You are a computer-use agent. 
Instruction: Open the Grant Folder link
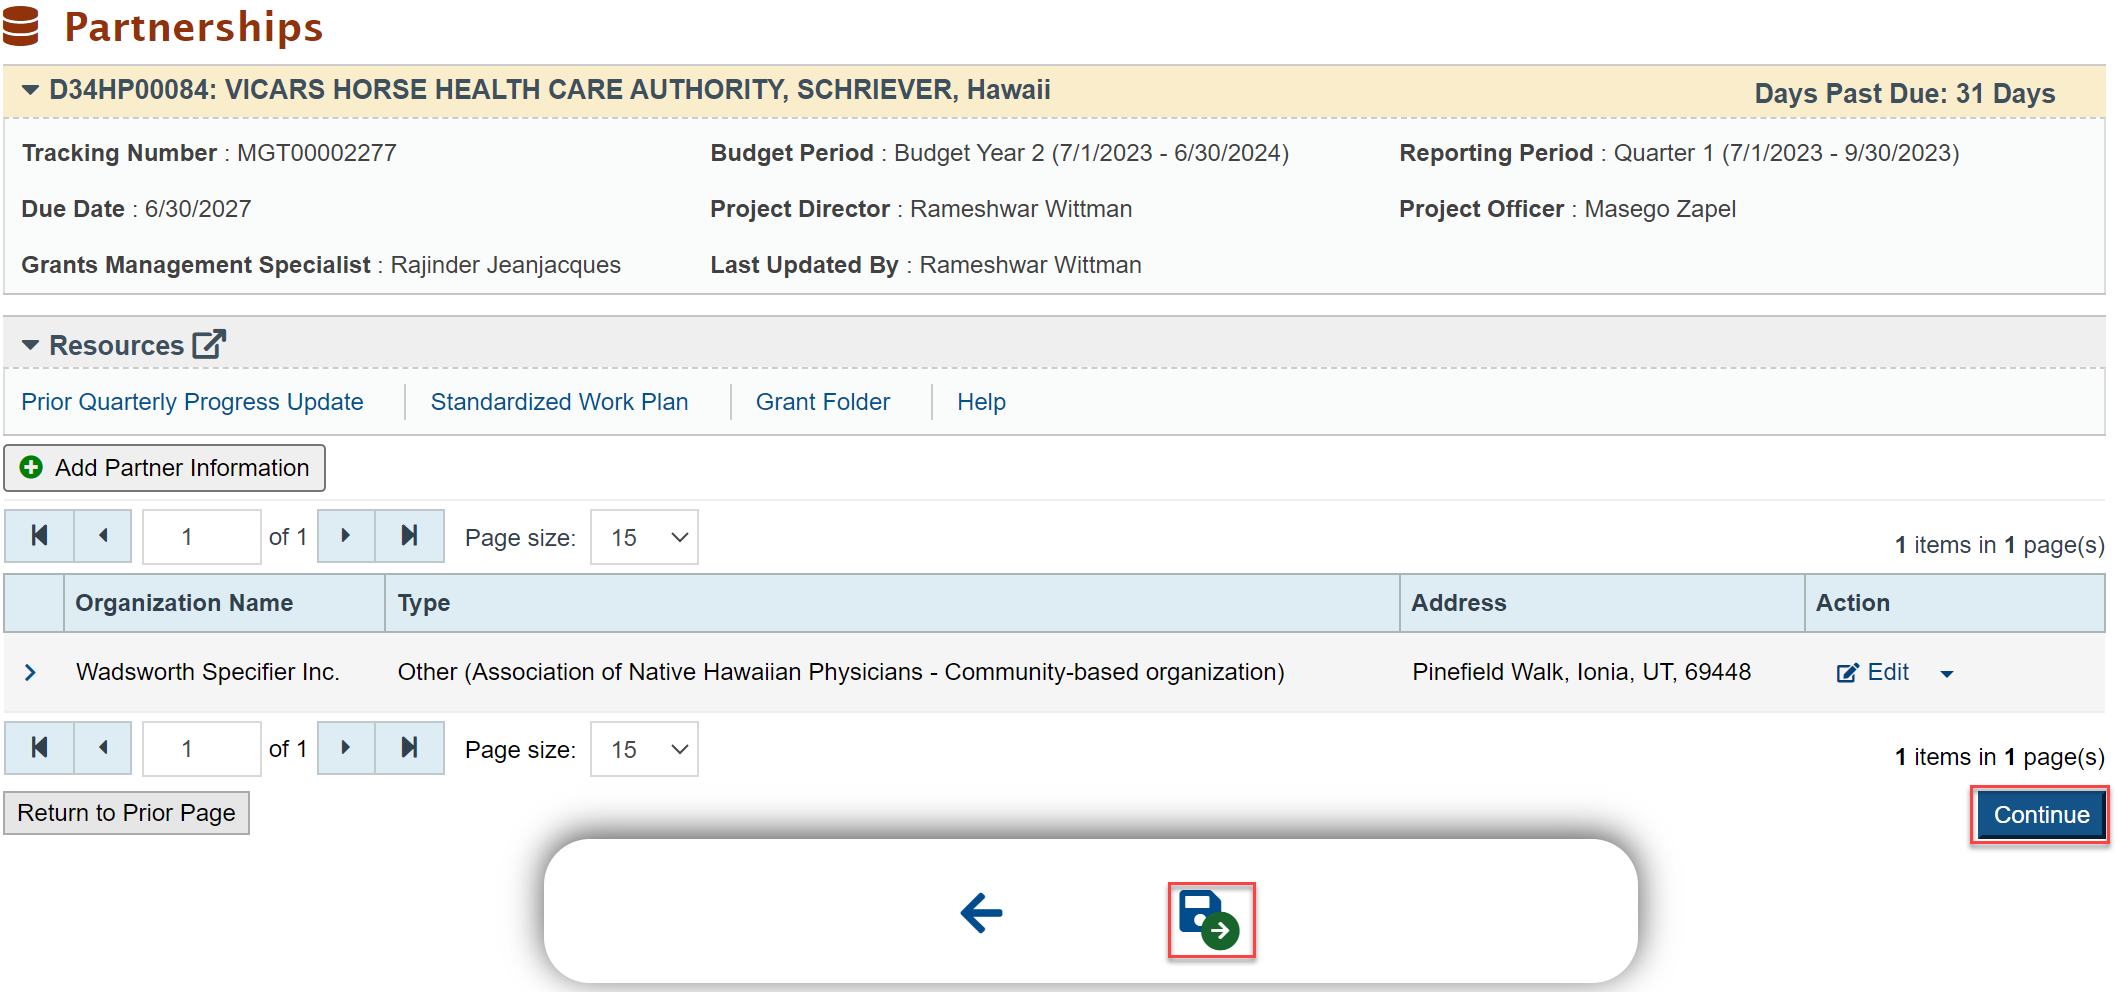(x=822, y=402)
